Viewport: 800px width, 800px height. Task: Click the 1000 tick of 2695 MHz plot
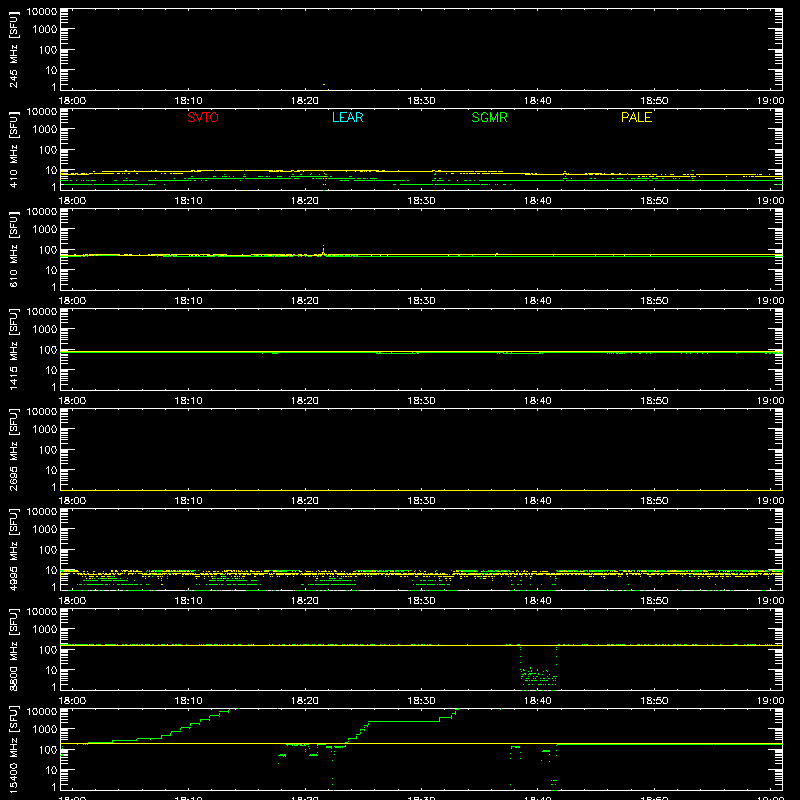(x=45, y=430)
